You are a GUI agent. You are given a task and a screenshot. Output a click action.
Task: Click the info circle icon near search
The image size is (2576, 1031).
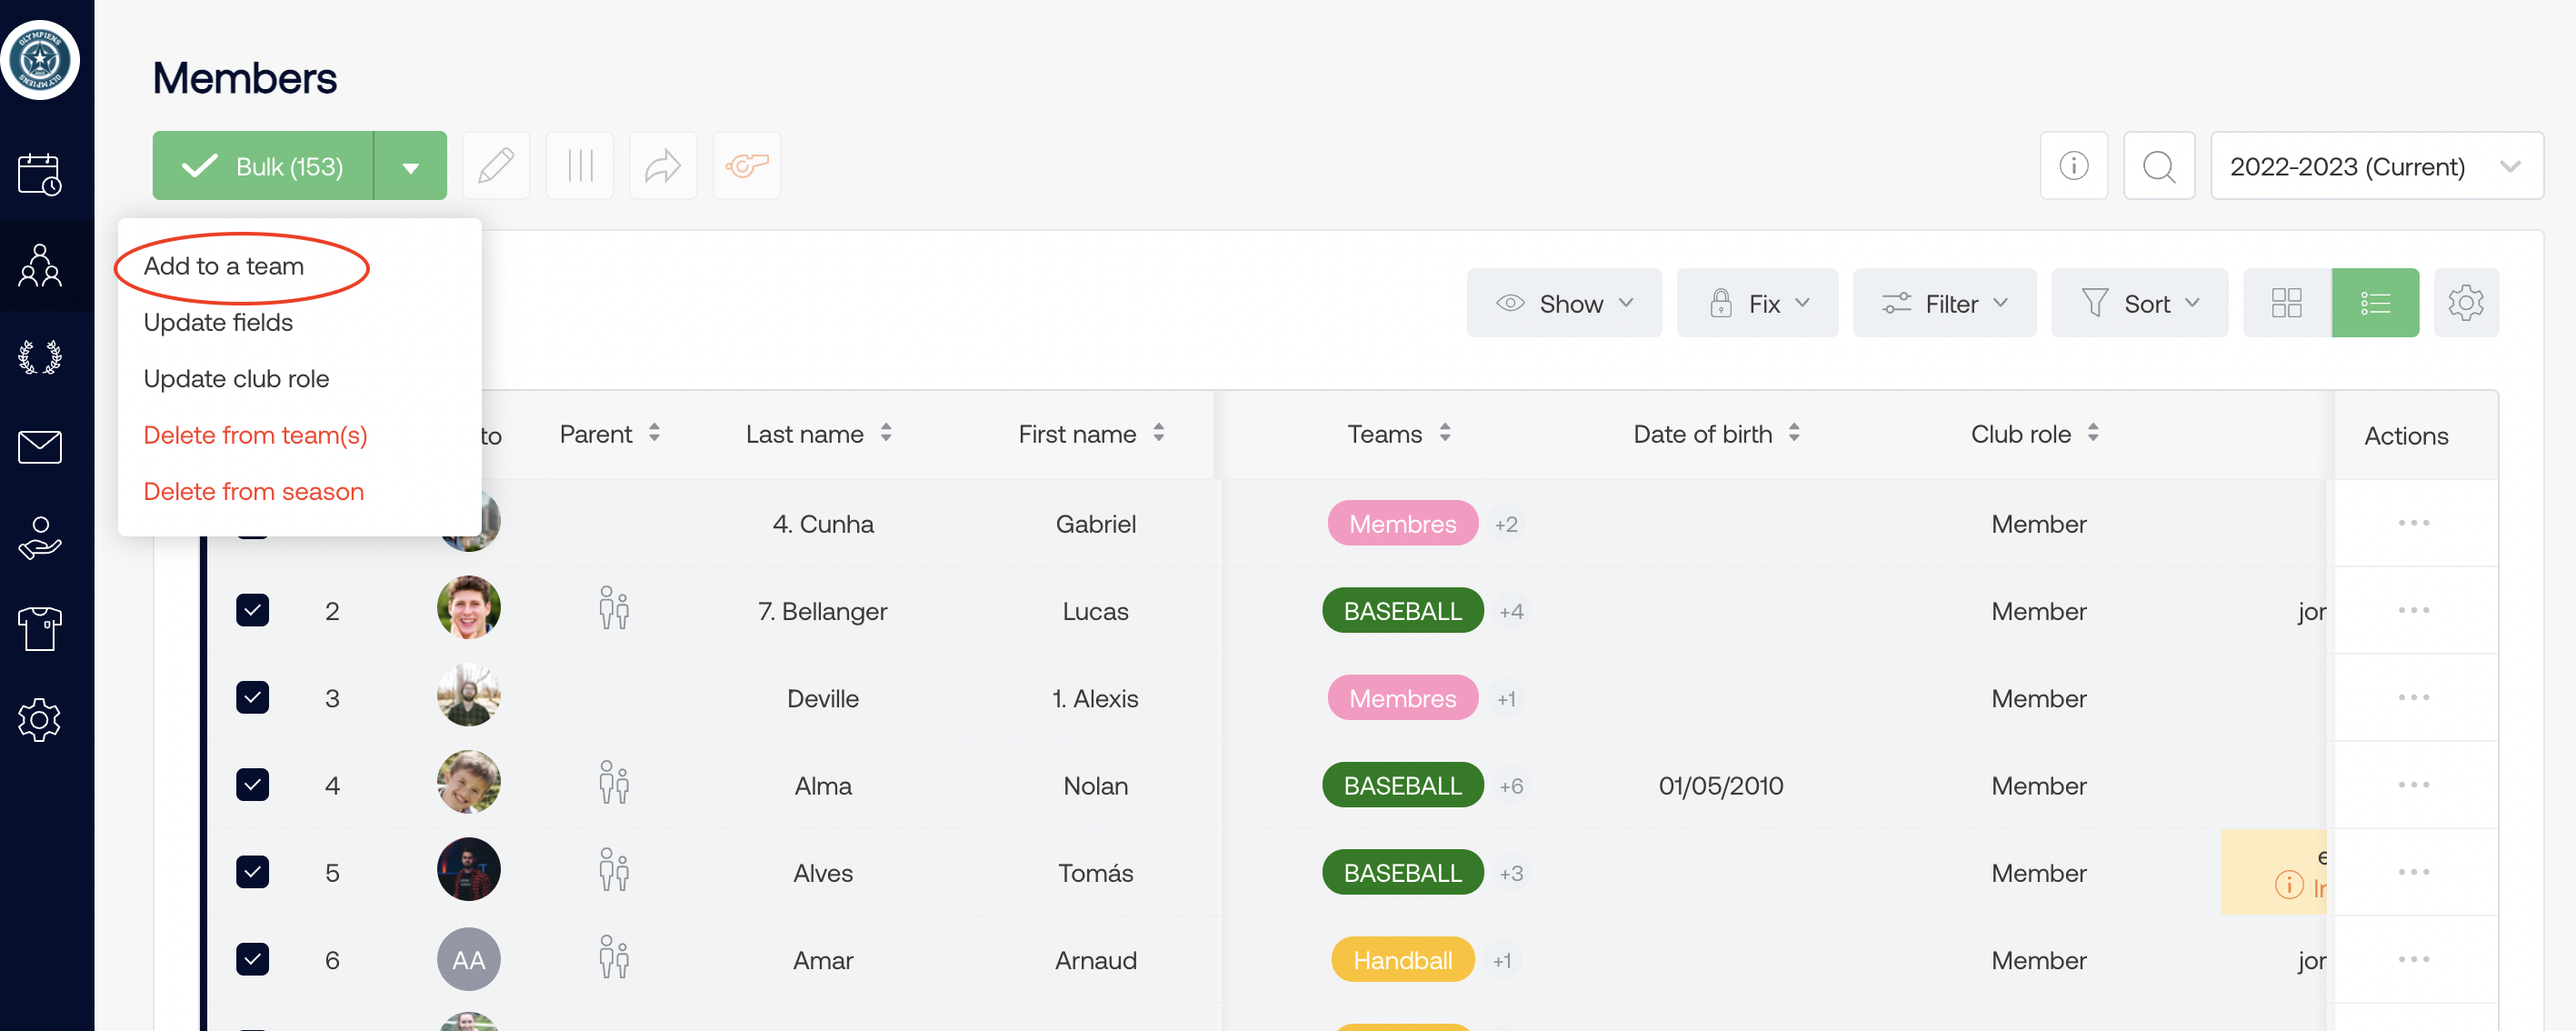point(2073,166)
